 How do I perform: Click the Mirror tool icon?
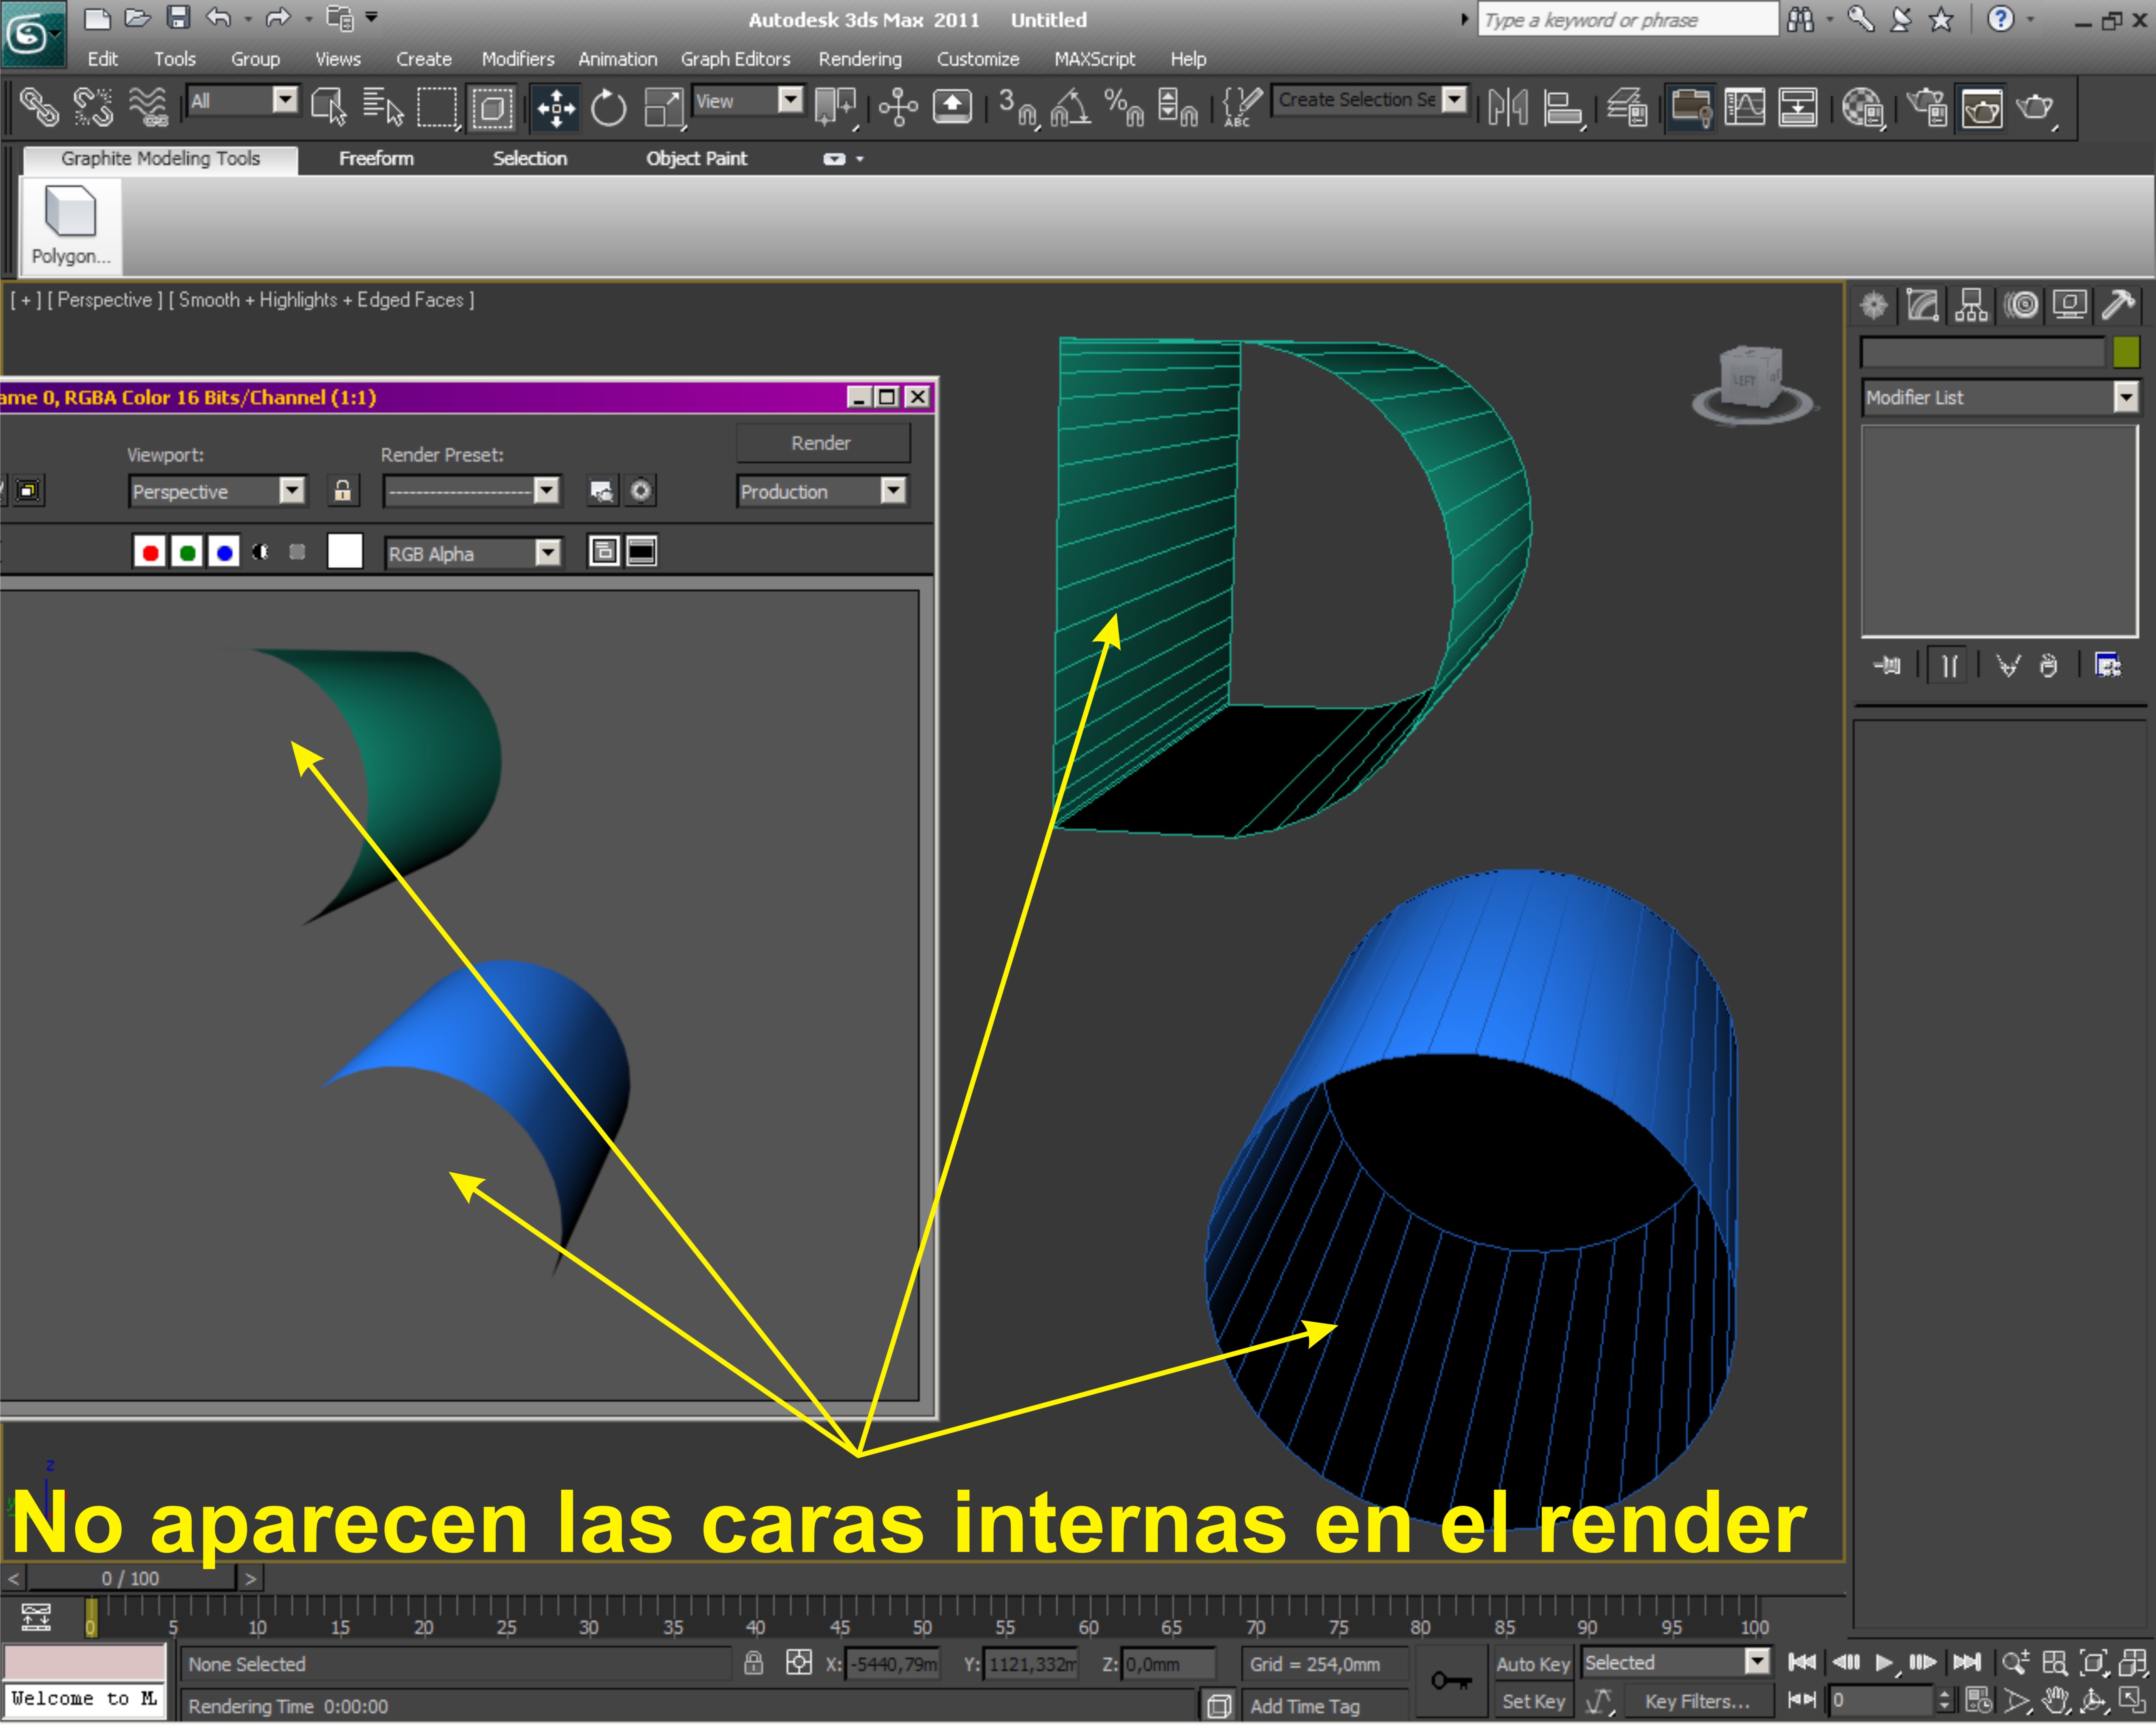(1507, 107)
